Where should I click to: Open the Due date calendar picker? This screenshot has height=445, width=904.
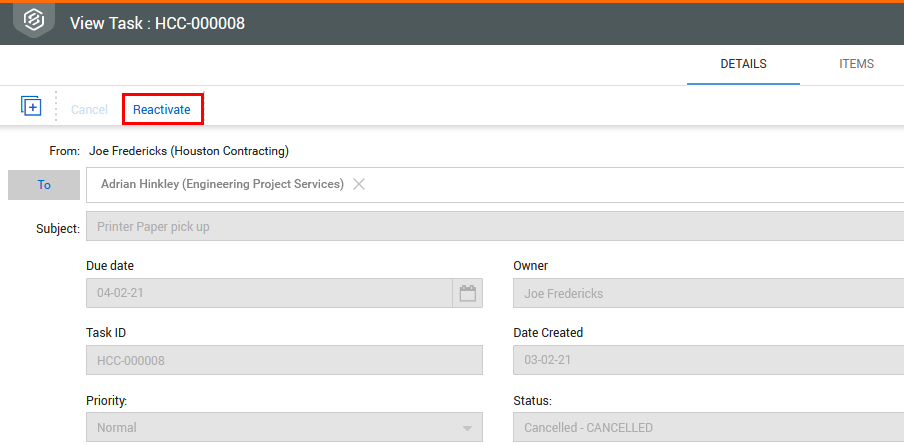[x=467, y=294]
